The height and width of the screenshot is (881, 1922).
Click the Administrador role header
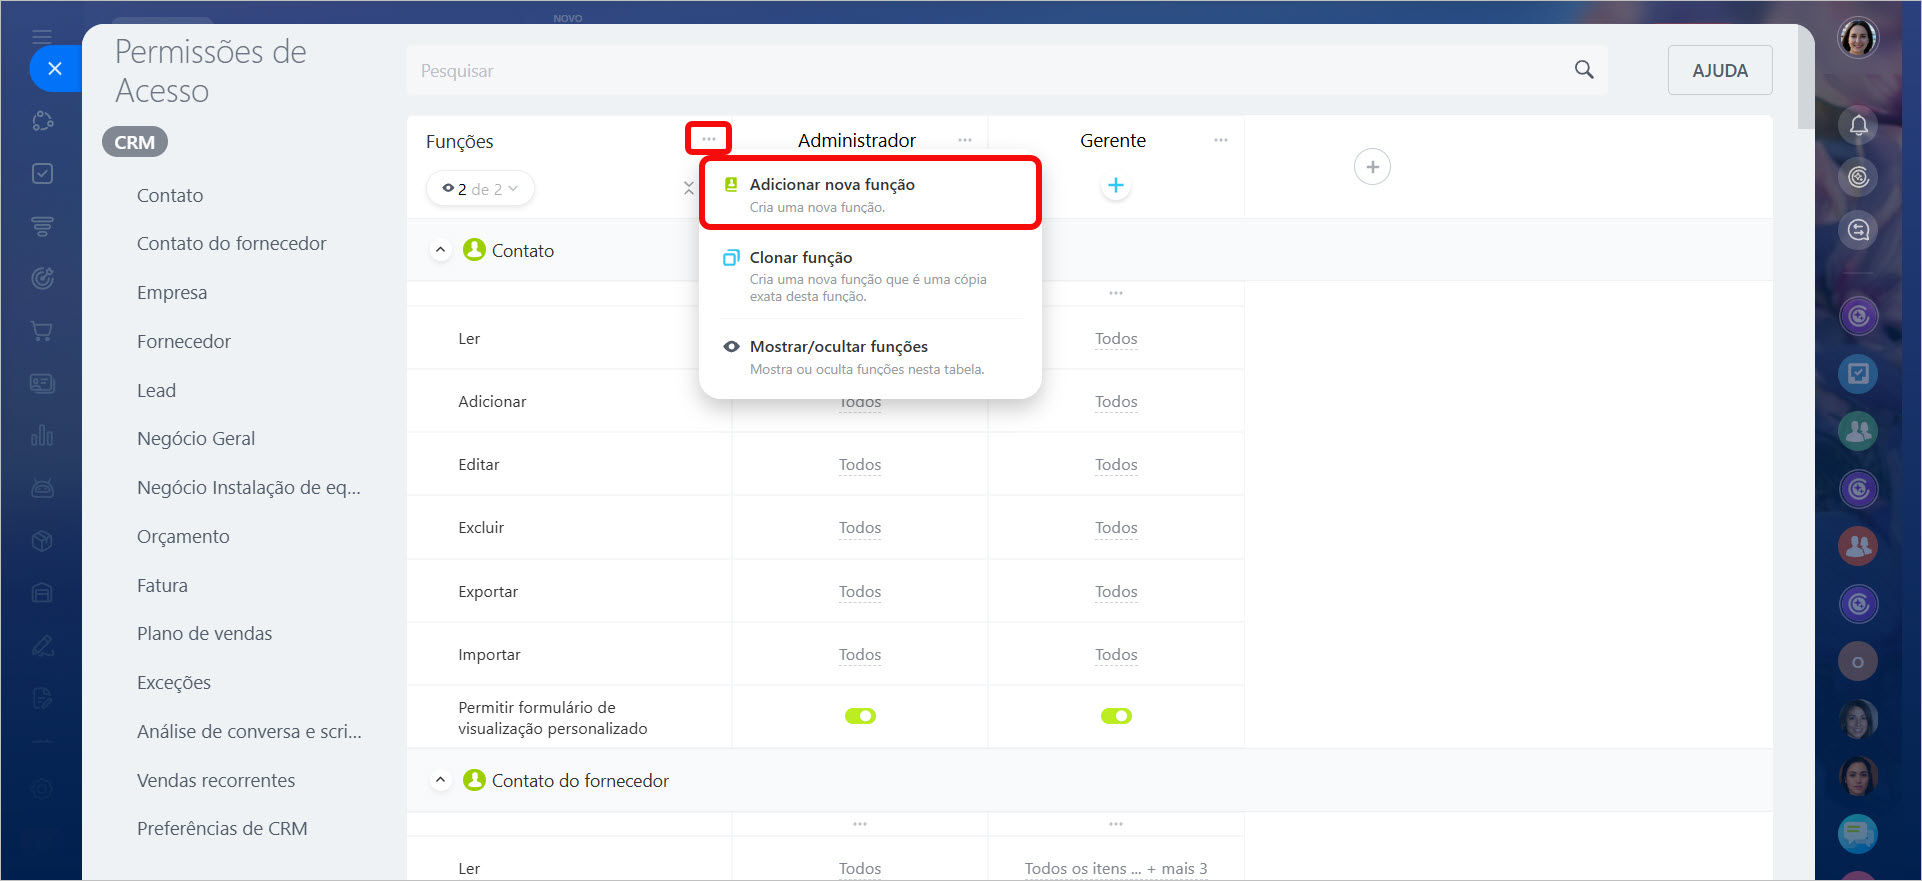pos(857,141)
